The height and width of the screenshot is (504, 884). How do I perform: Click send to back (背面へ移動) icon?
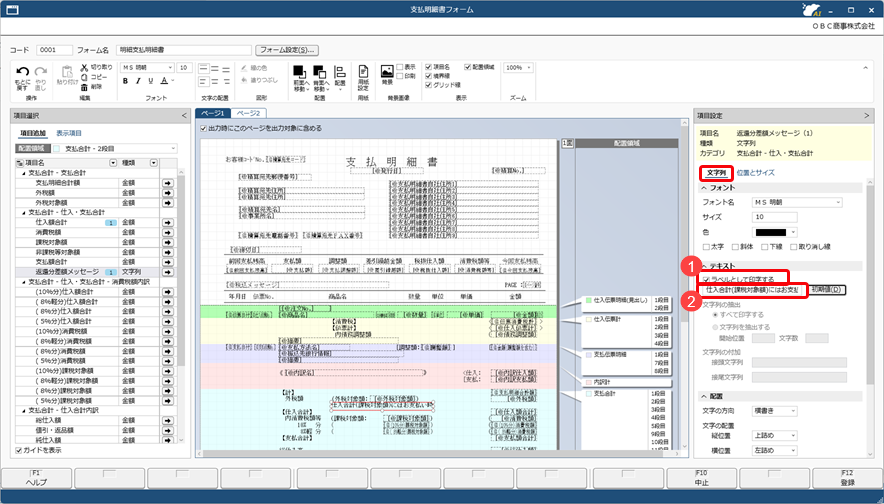pos(320,72)
